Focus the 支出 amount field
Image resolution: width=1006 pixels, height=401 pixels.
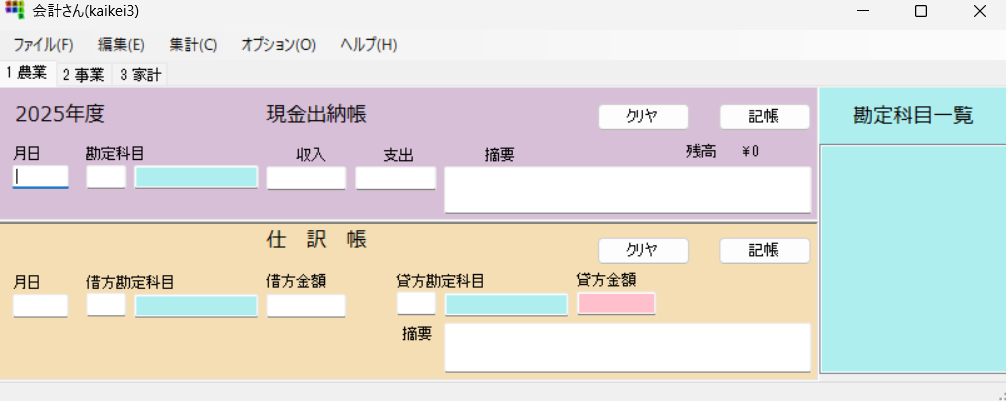pos(396,178)
